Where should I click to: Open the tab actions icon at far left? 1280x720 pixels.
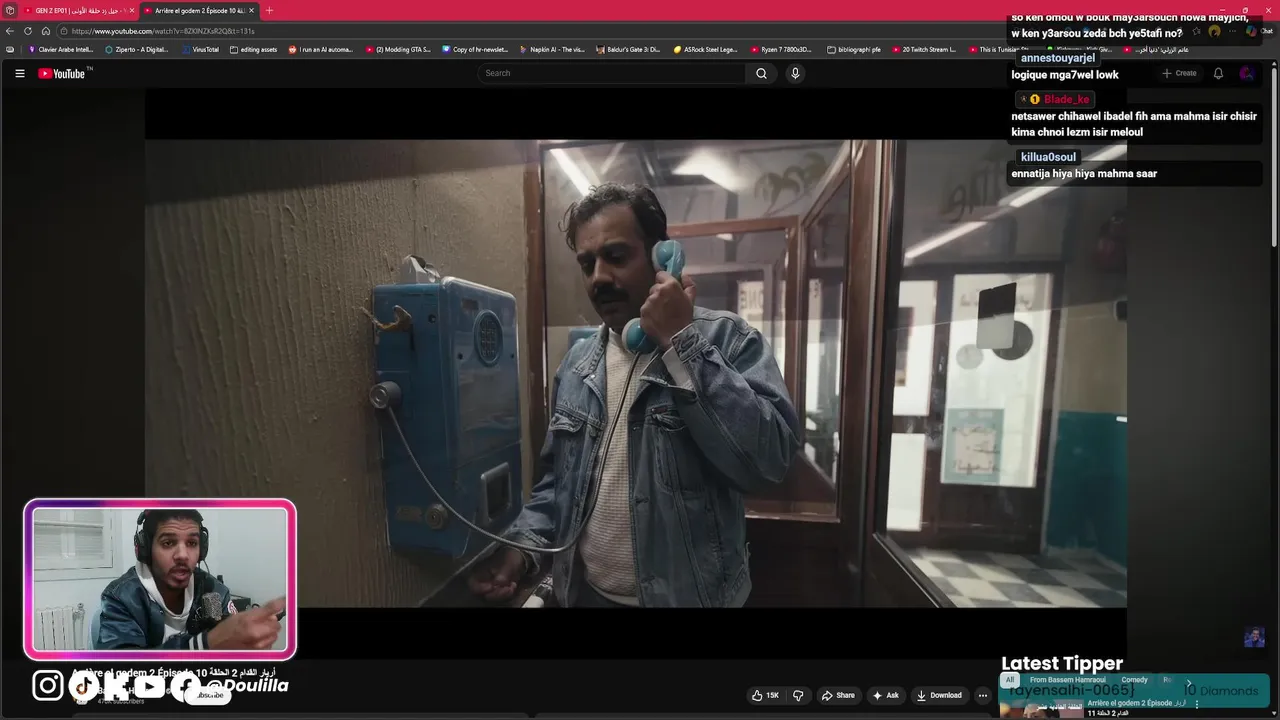click(x=10, y=10)
